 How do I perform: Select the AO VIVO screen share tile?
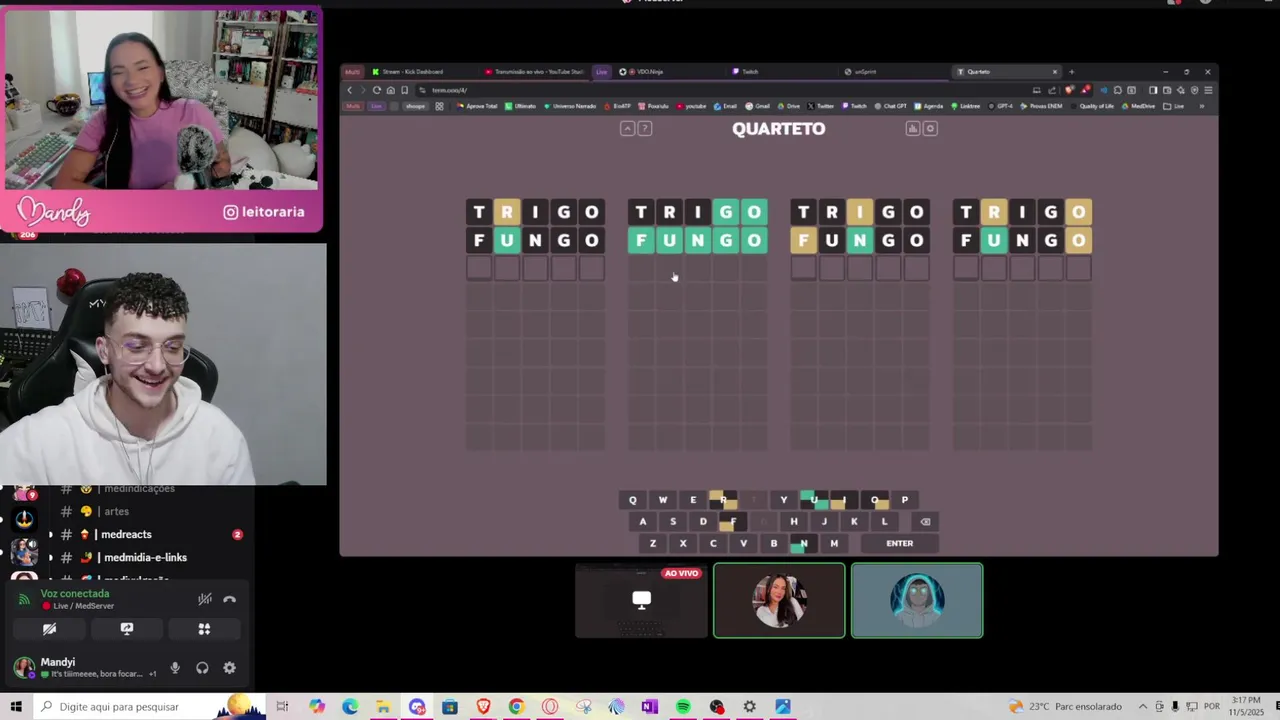[x=641, y=600]
